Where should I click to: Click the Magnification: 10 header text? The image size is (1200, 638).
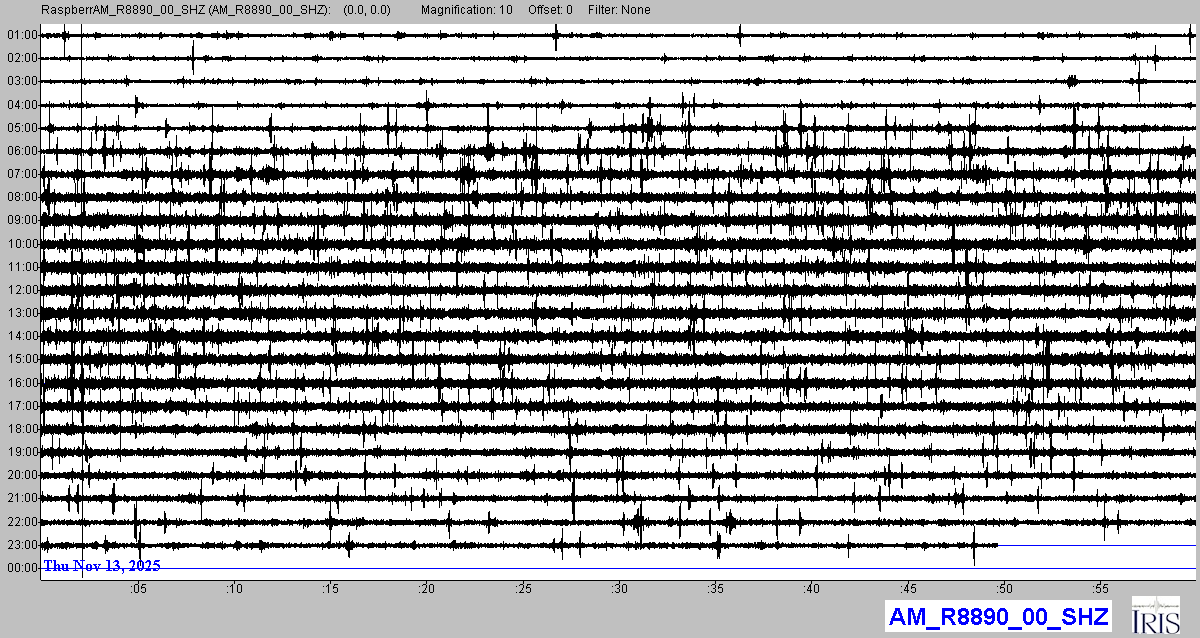point(465,10)
